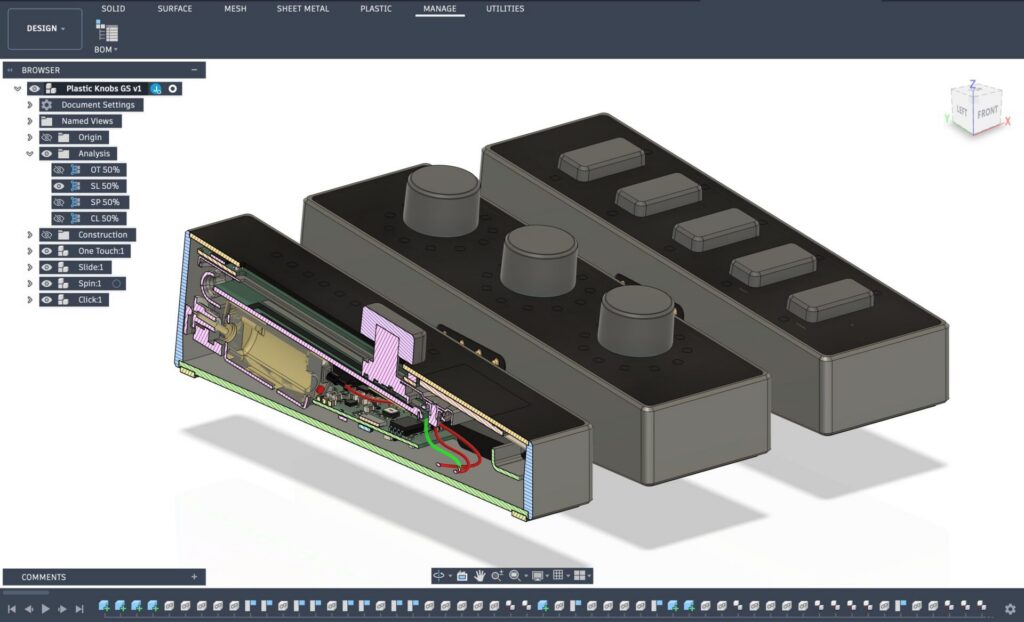Open the Orbit tool dropdown arrow
1024x622 pixels.
click(x=450, y=576)
